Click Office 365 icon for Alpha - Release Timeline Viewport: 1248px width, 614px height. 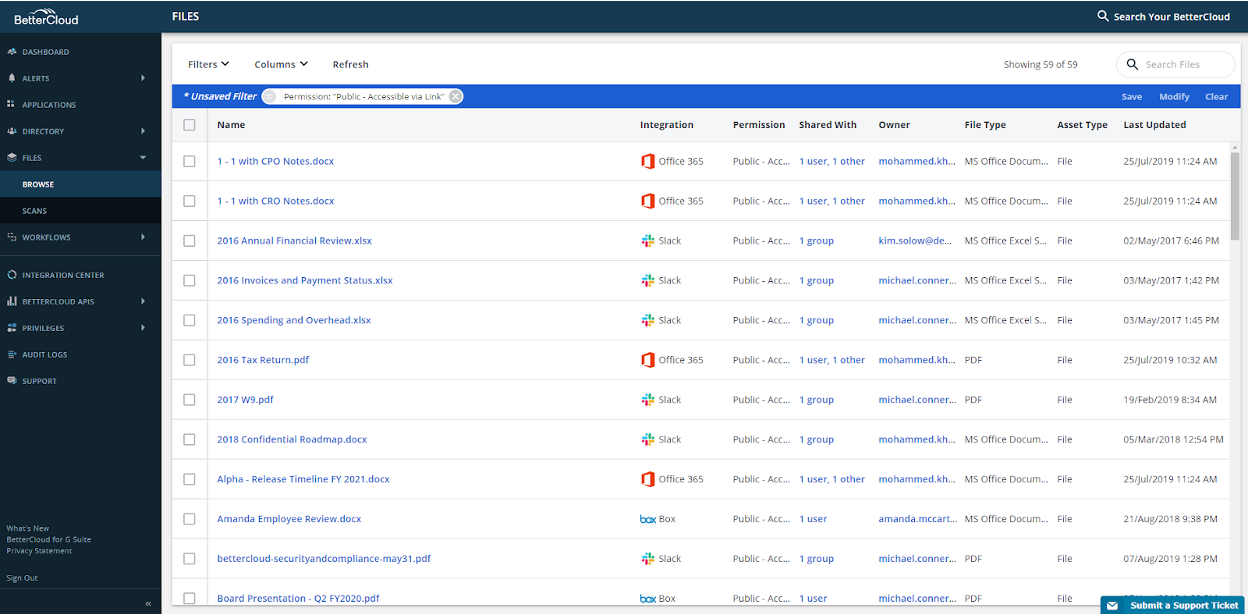click(647, 479)
